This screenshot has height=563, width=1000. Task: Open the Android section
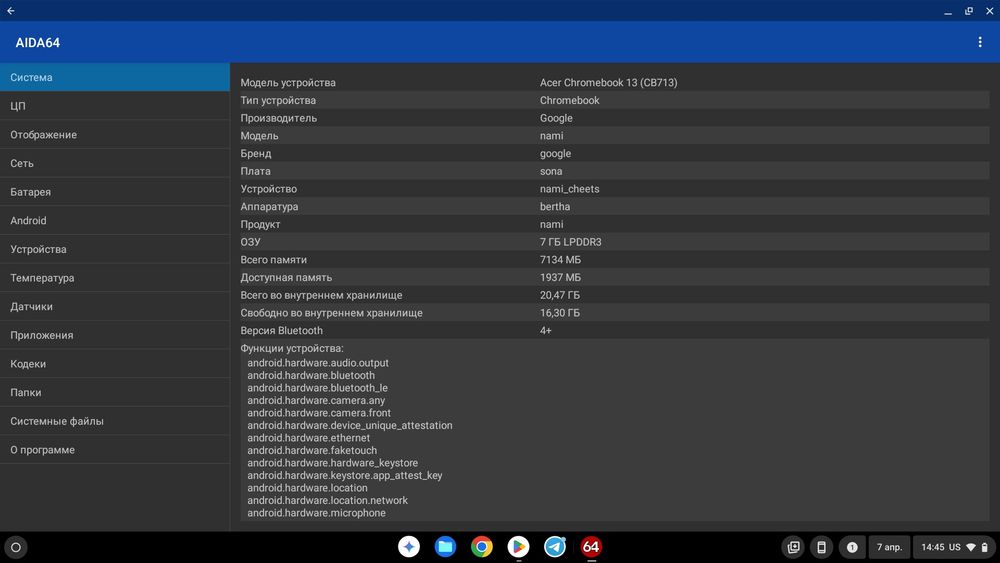click(x=115, y=221)
